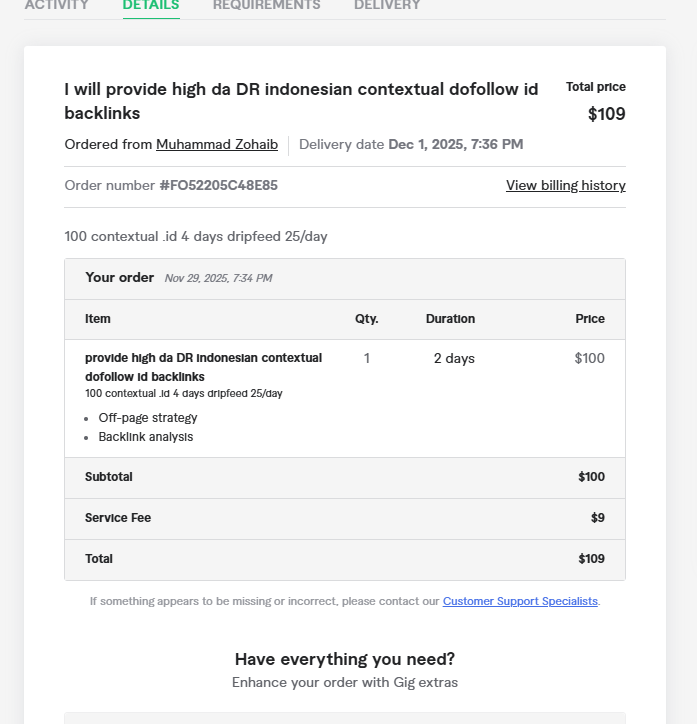Click the Qty. column header
This screenshot has height=724, width=697.
(367, 319)
